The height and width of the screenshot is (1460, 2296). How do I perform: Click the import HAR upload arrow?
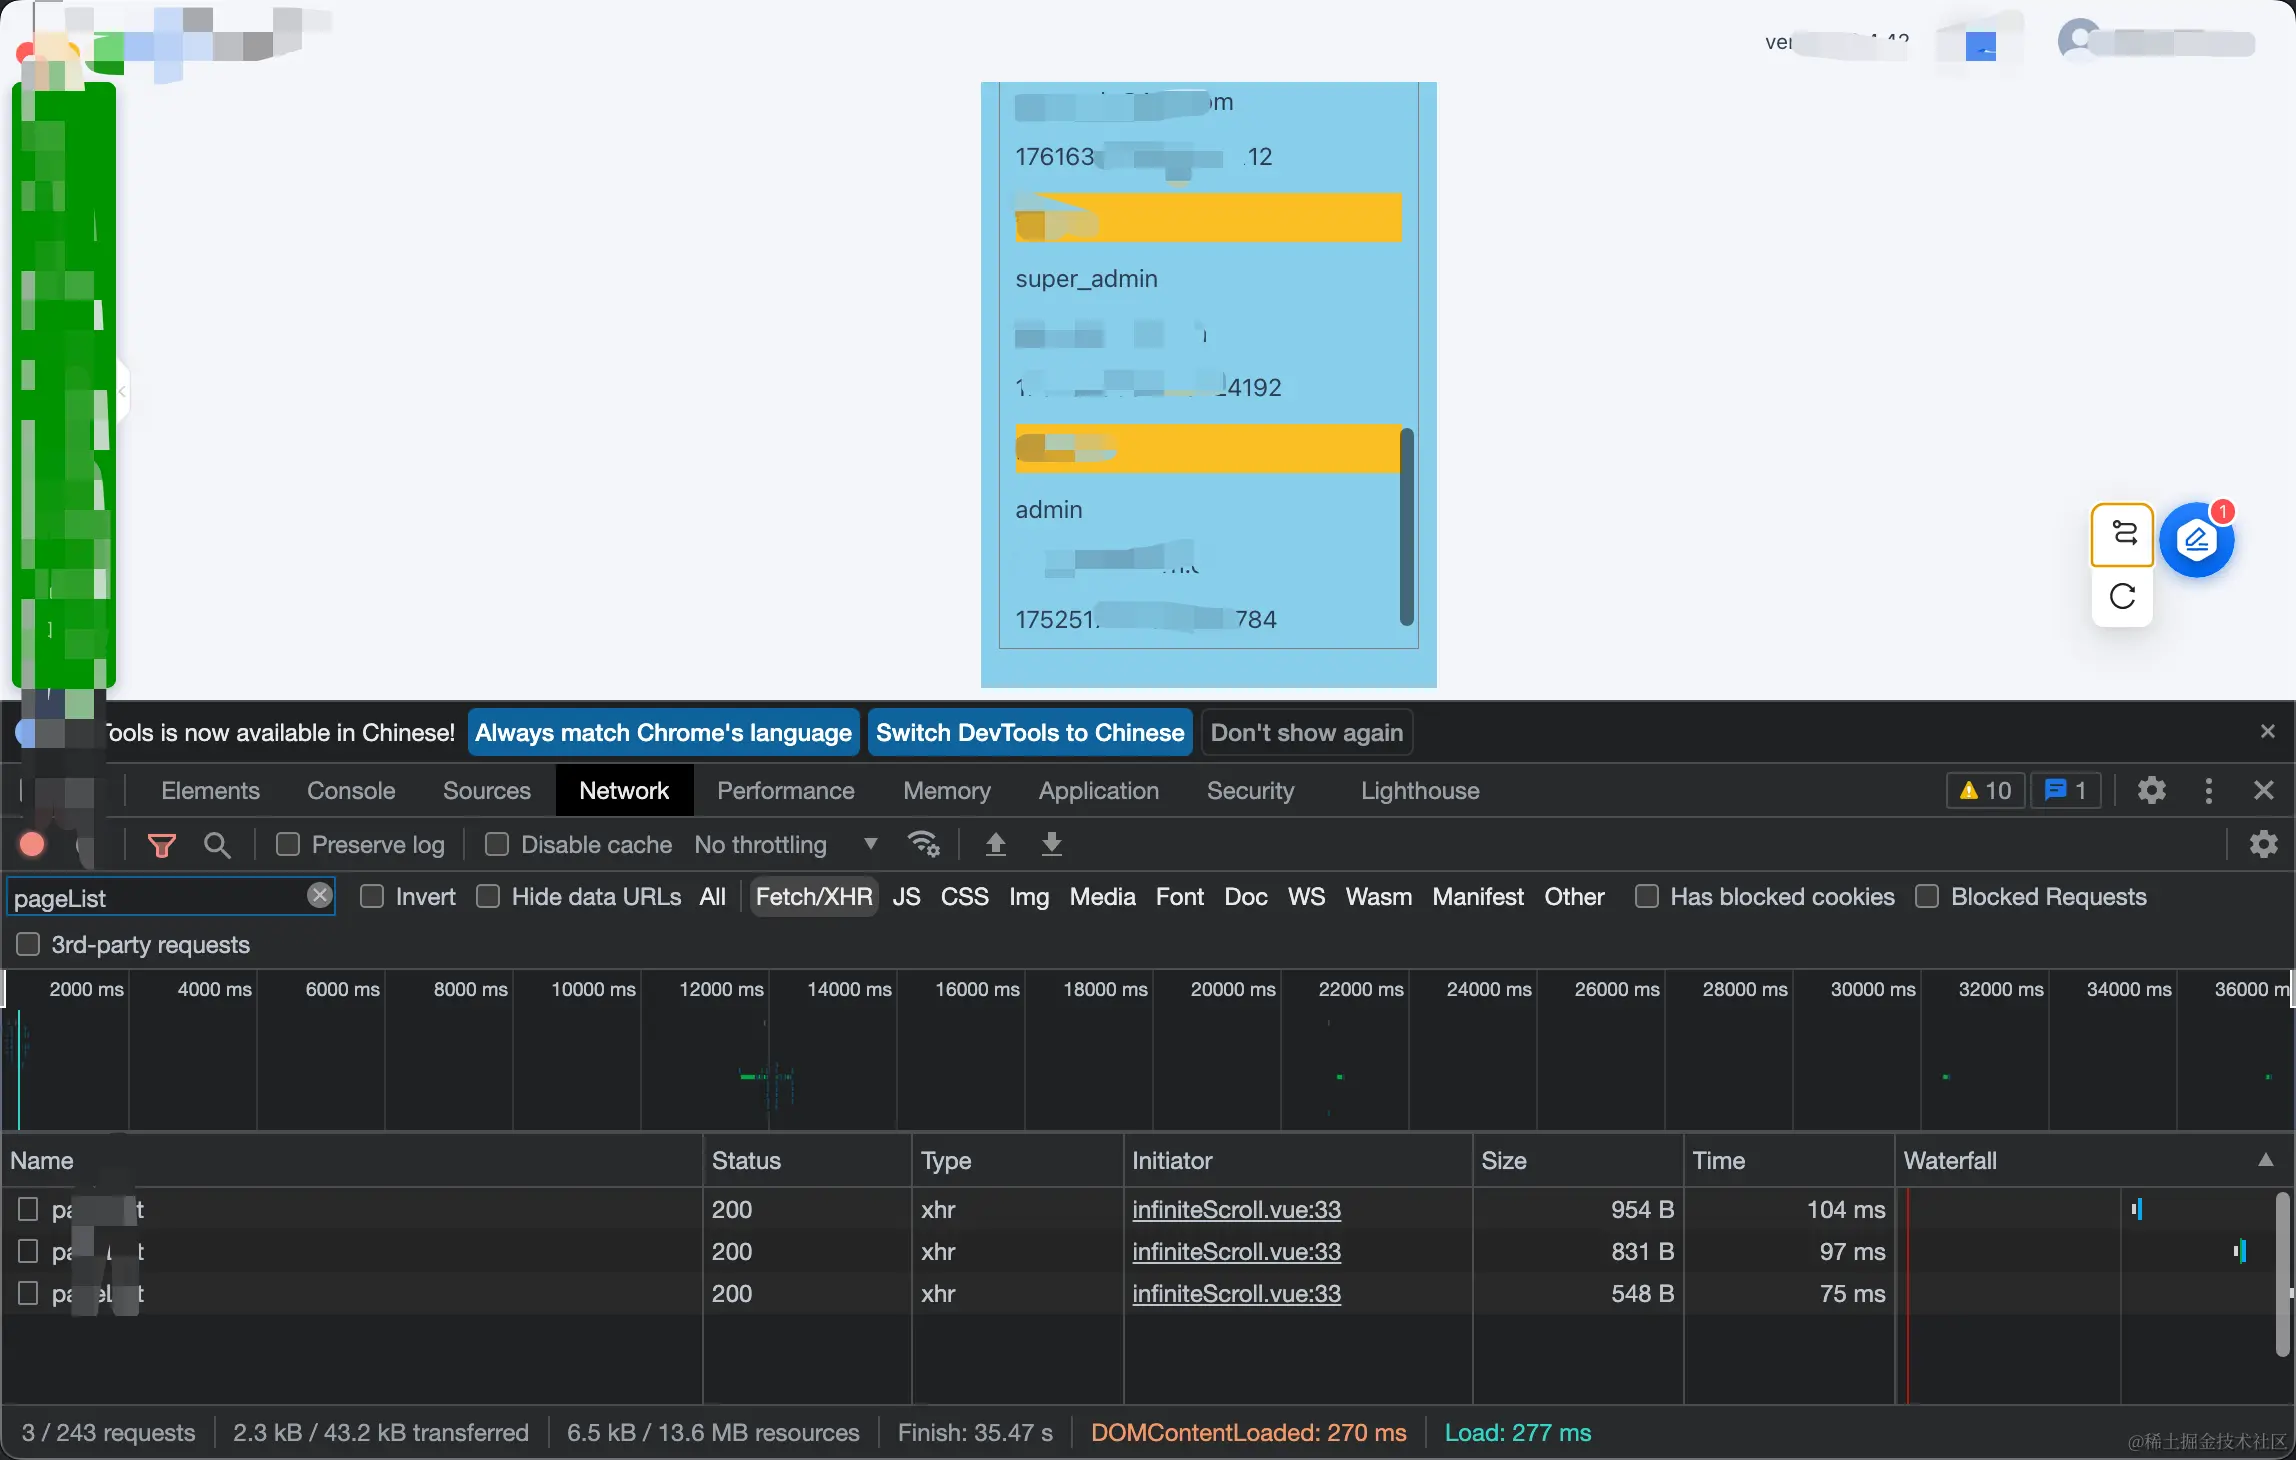click(x=995, y=844)
